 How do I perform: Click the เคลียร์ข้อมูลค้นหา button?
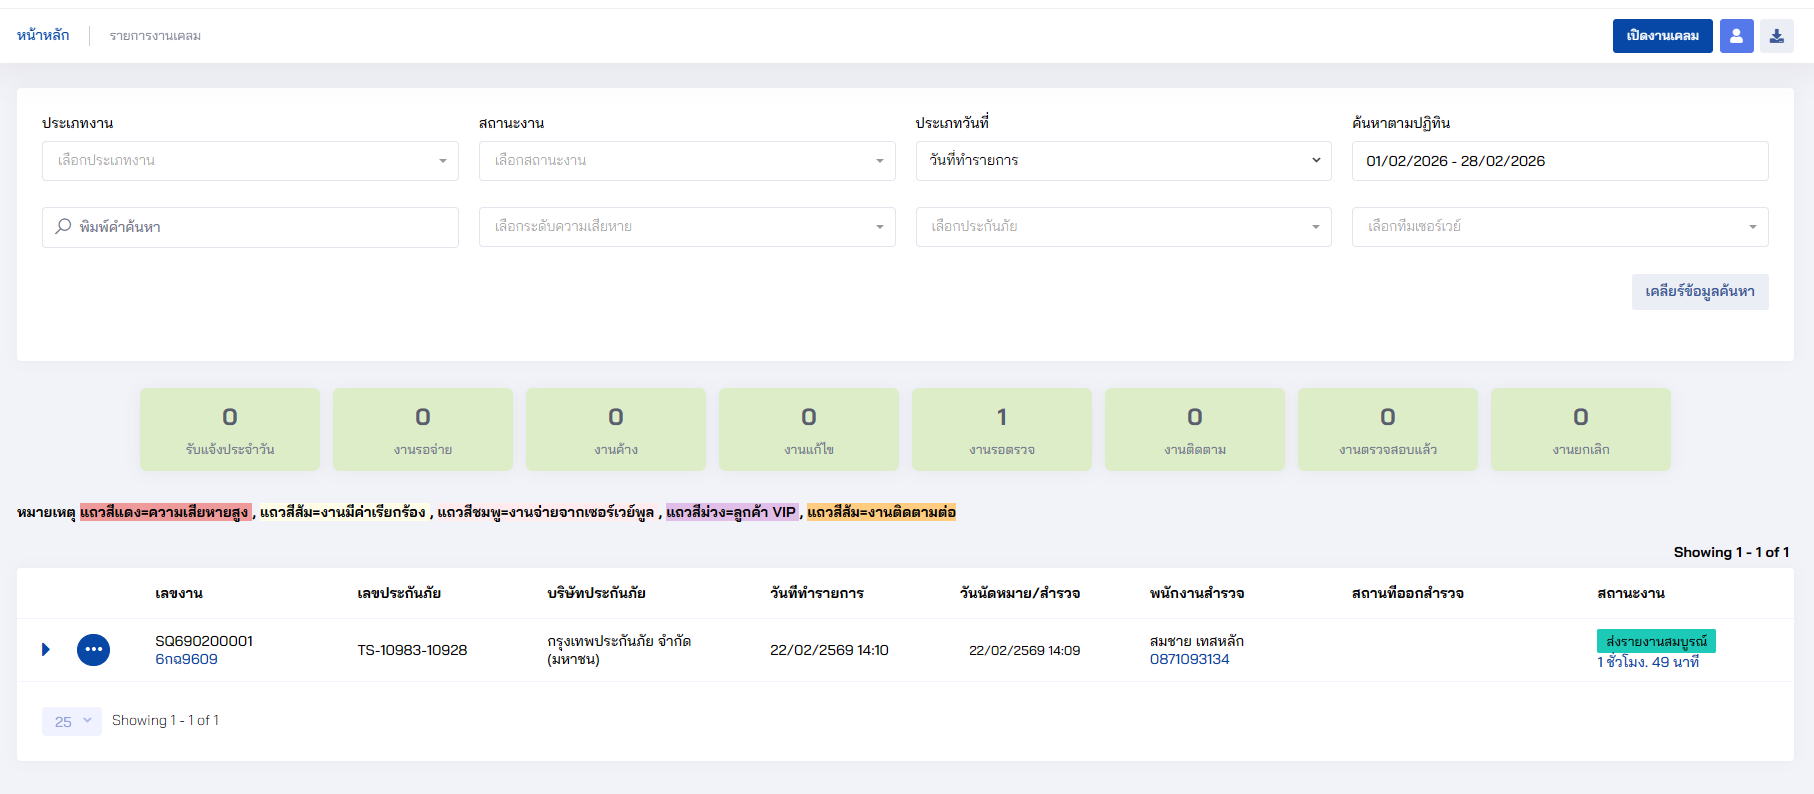(x=1699, y=292)
